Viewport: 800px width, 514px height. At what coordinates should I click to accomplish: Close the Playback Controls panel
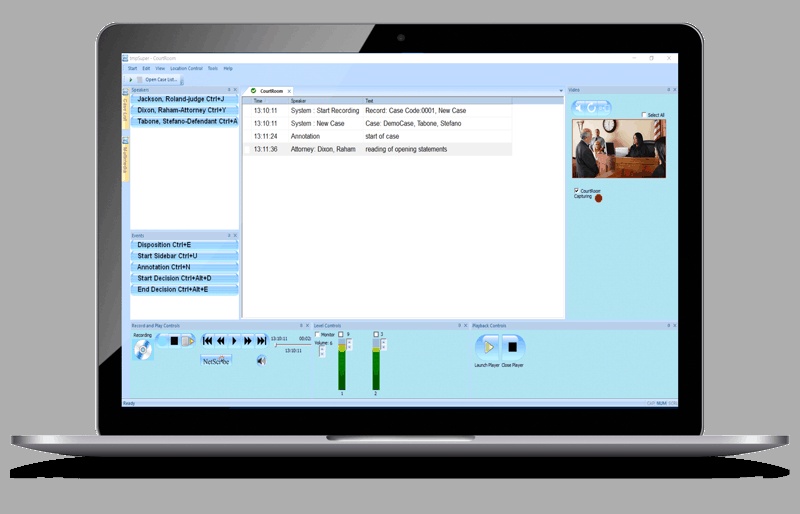[x=674, y=326]
